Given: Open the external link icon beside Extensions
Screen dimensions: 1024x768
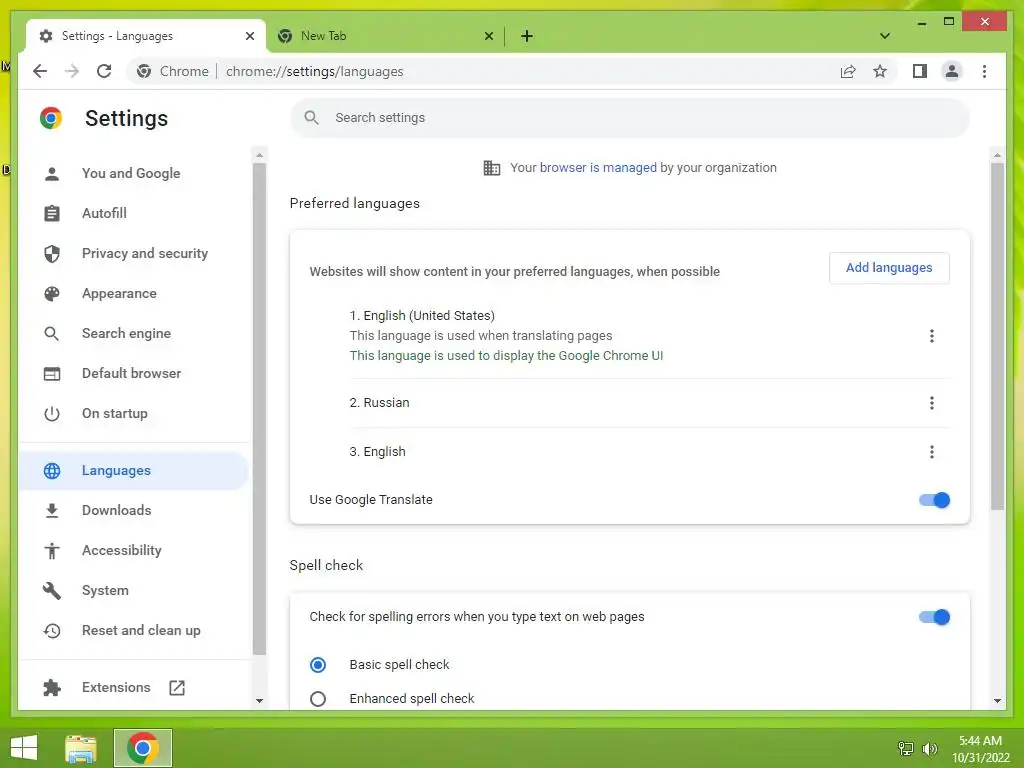Looking at the screenshot, I should coord(177,688).
